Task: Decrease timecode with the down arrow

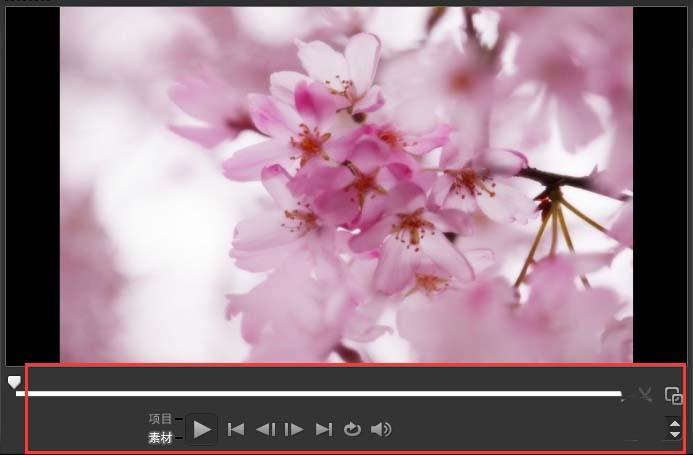Action: click(x=674, y=434)
